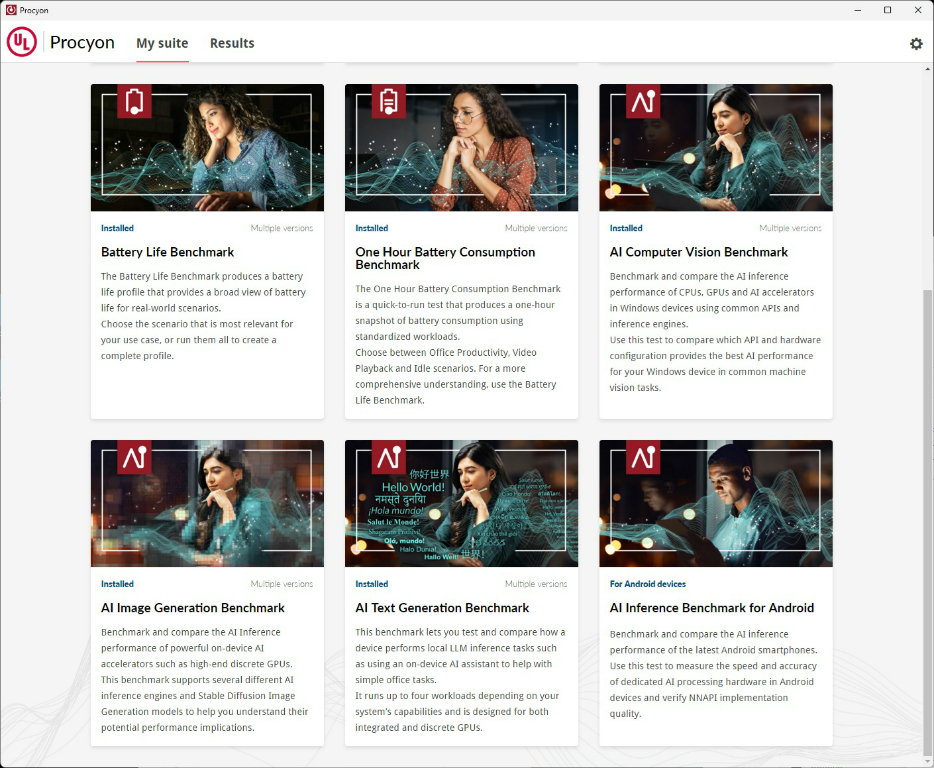Click the Procyon brand name in header
The width and height of the screenshot is (934, 768).
[82, 42]
